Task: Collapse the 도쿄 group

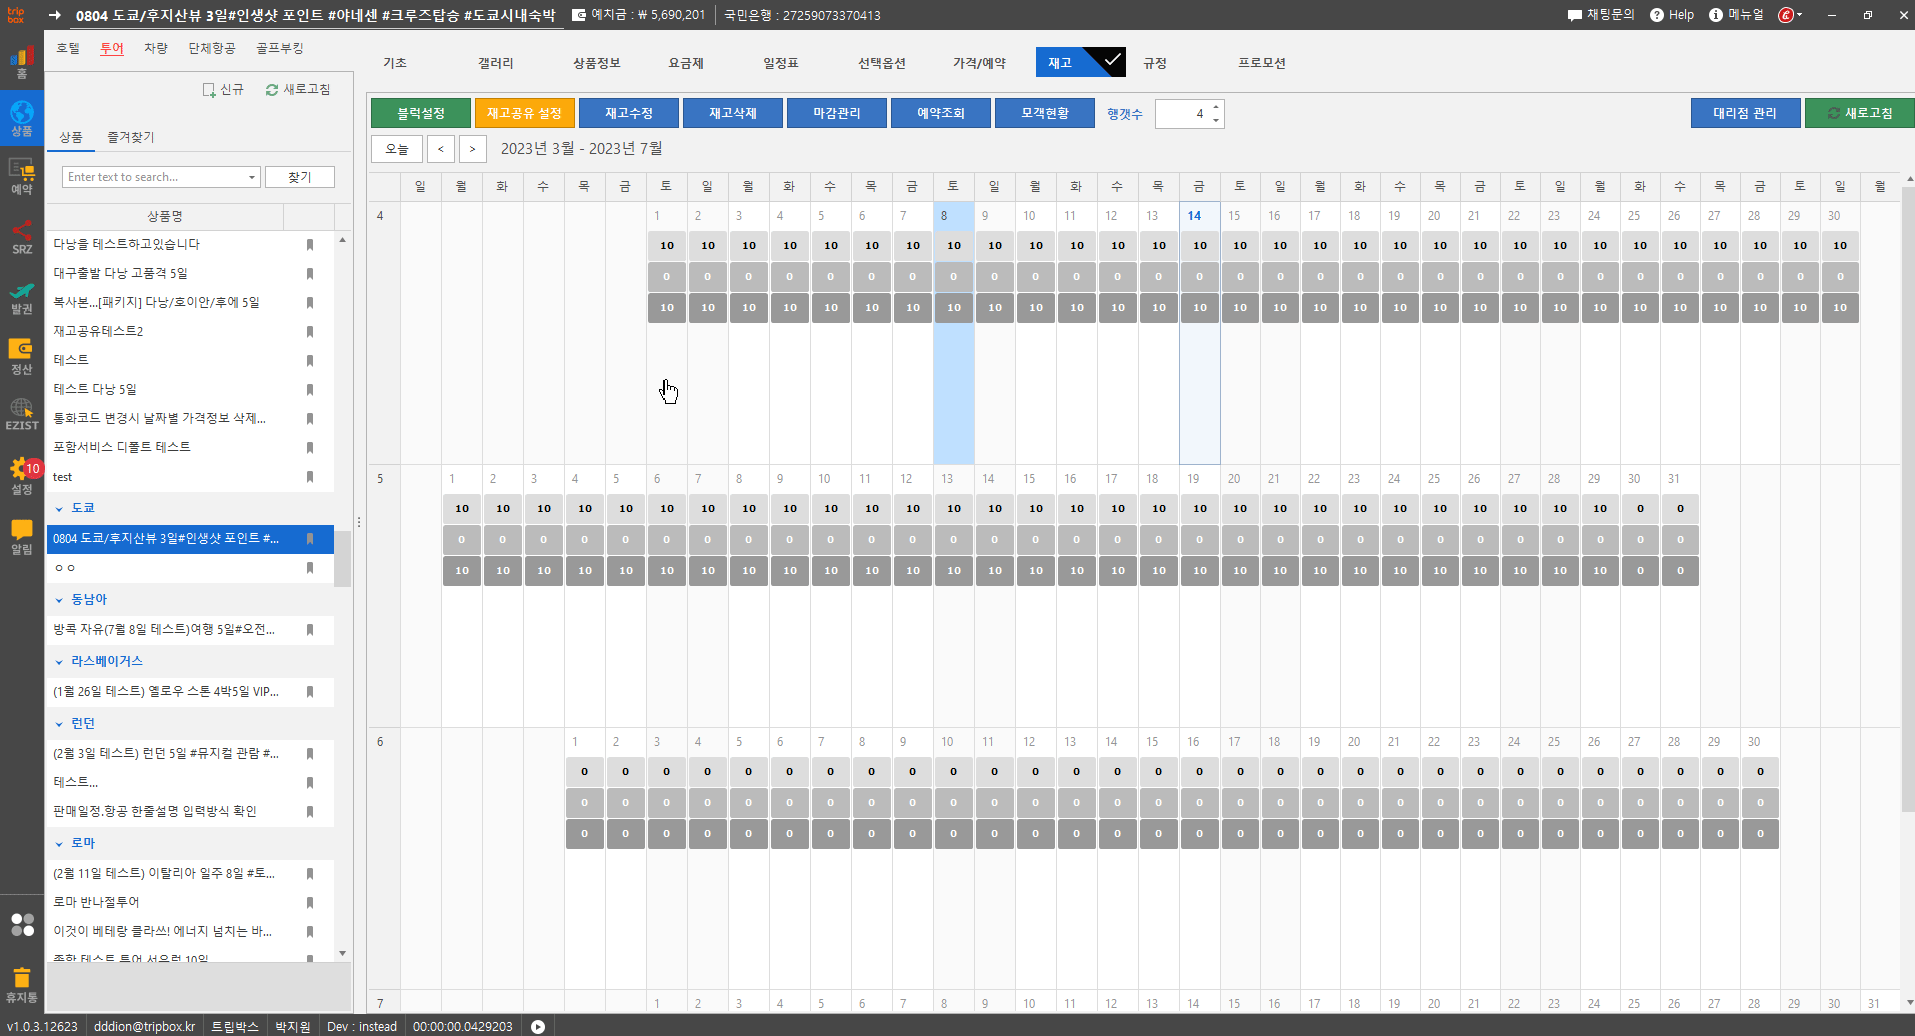Action: (x=59, y=509)
